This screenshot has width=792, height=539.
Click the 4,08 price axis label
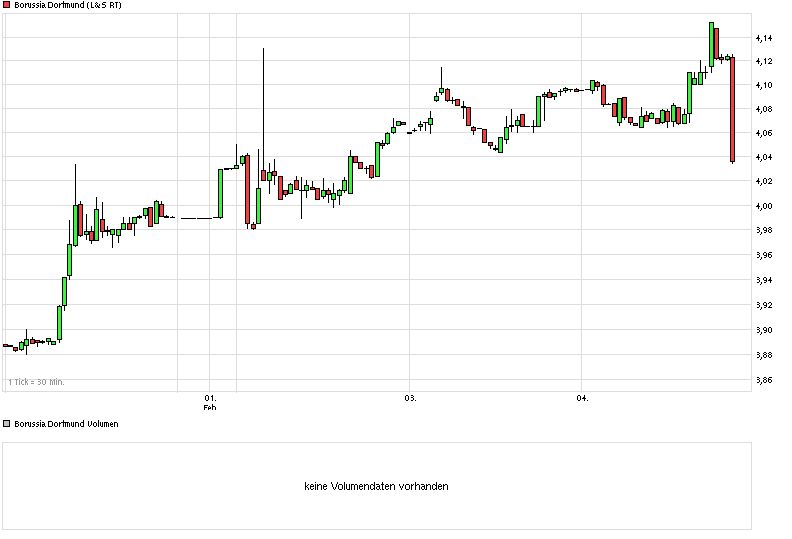coord(764,109)
